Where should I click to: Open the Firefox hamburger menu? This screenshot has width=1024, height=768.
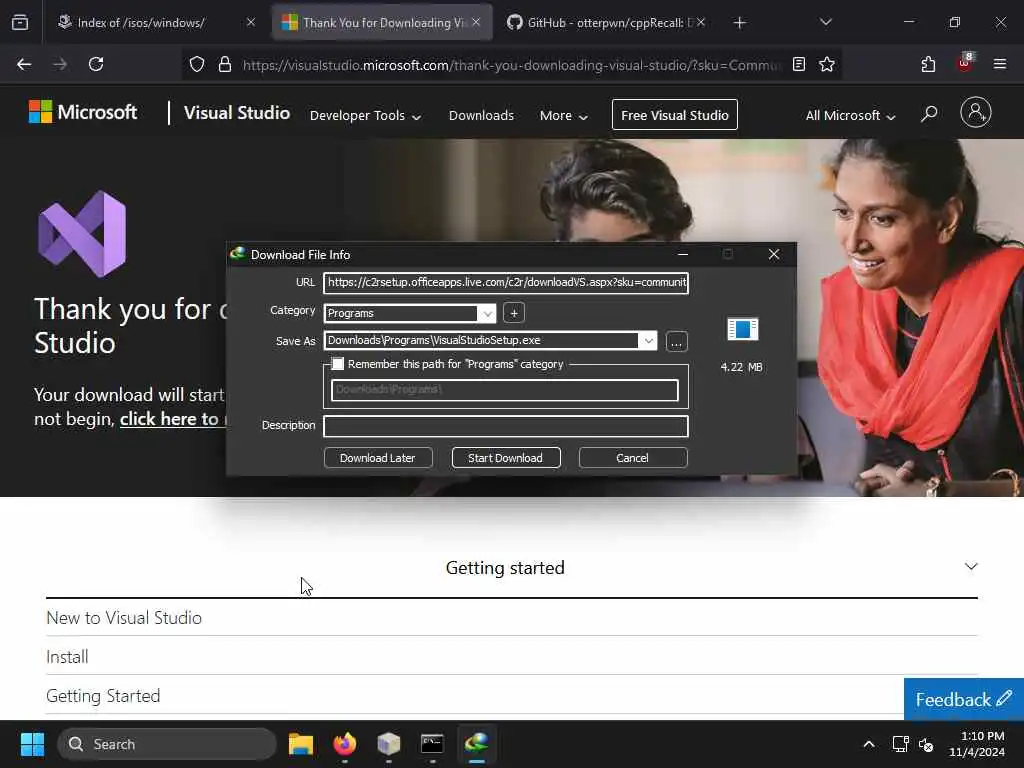pyautogui.click(x=1000, y=64)
